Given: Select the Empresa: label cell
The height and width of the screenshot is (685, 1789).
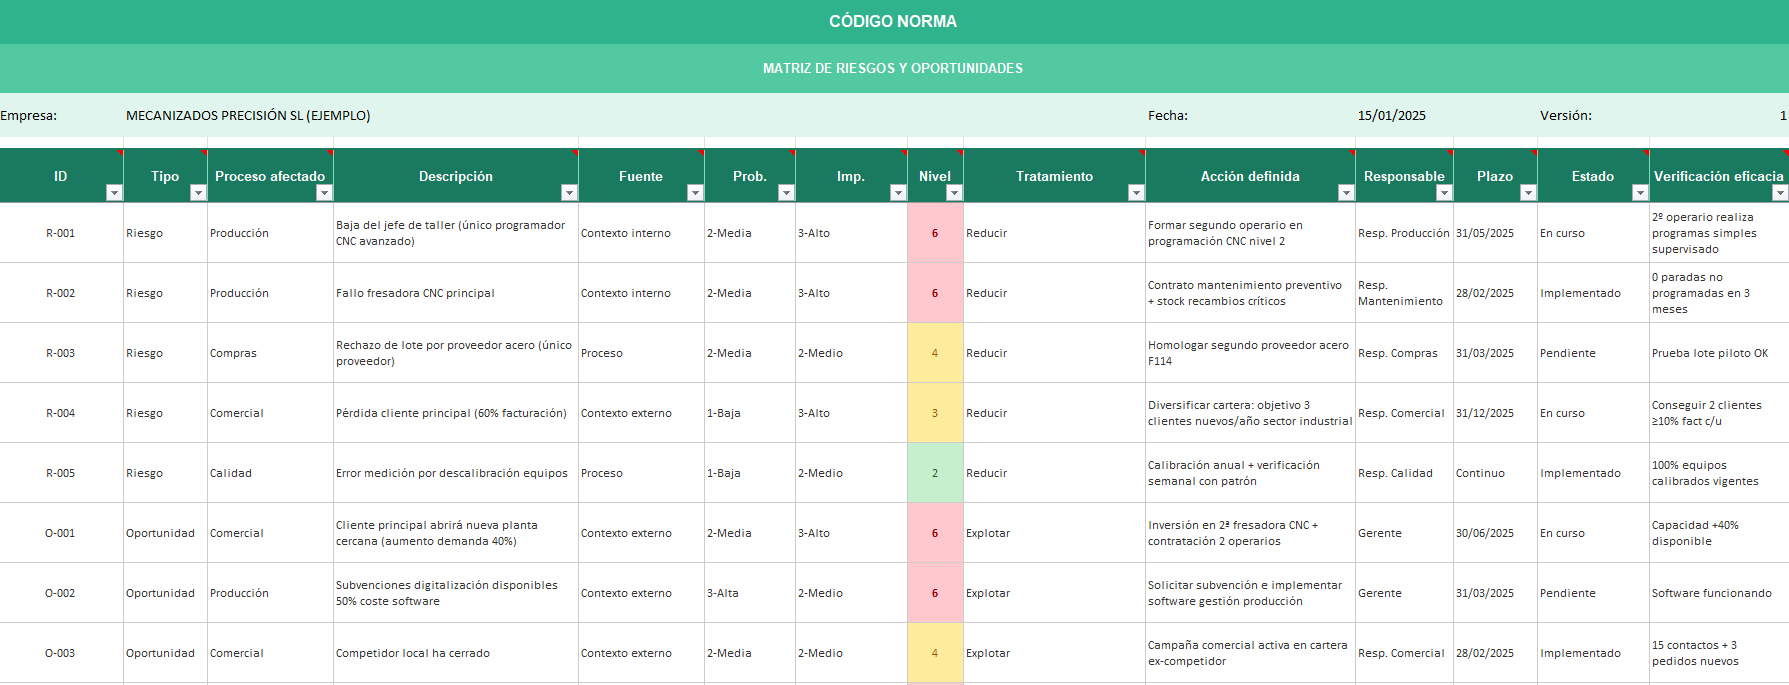Looking at the screenshot, I should click(x=29, y=116).
